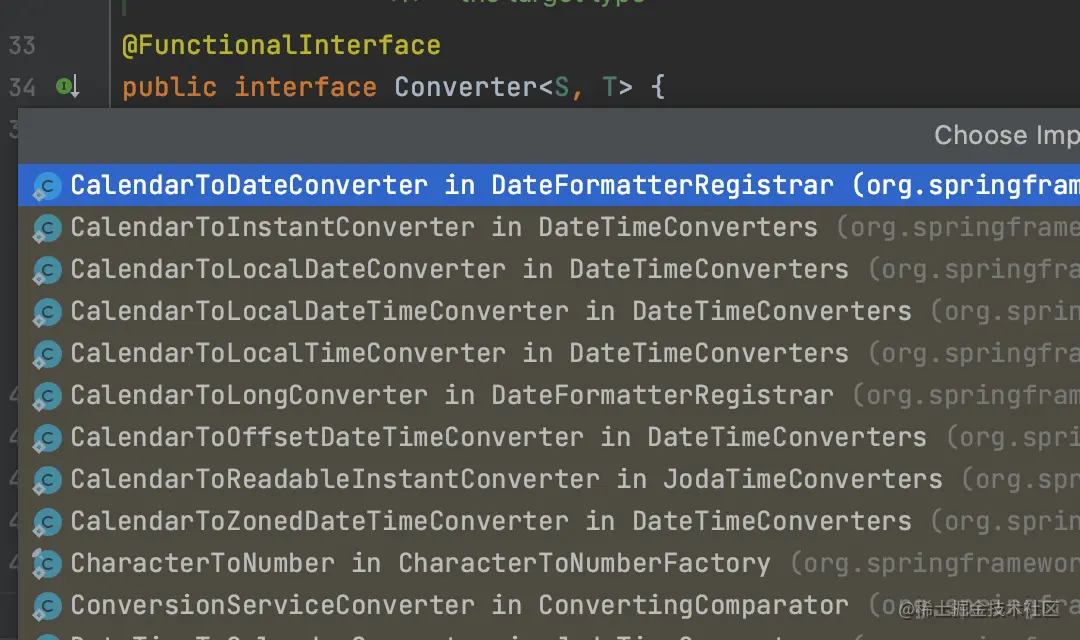Viewport: 1080px width, 640px height.
Task: Click class icon beside CalendarToOffsetDateTimeConverter
Action: [47, 438]
